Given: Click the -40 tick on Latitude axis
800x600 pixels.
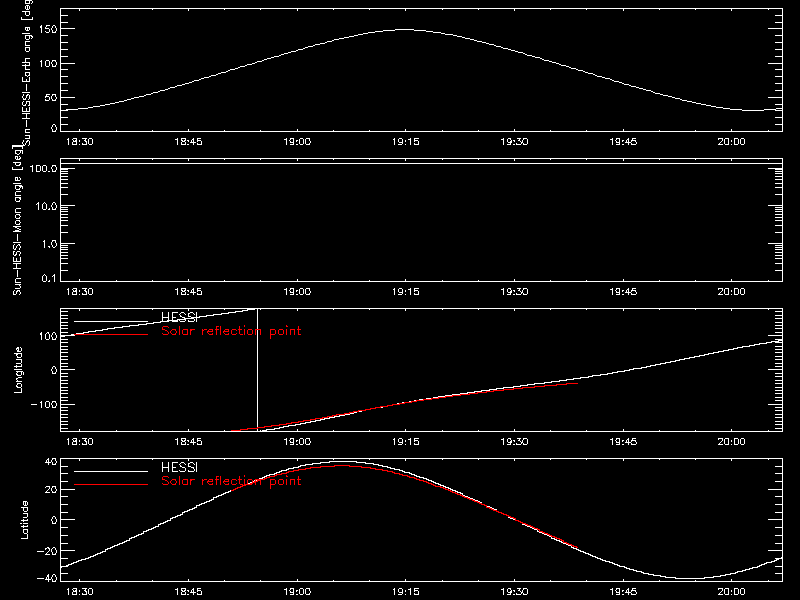Looking at the screenshot, I should (x=47, y=578).
